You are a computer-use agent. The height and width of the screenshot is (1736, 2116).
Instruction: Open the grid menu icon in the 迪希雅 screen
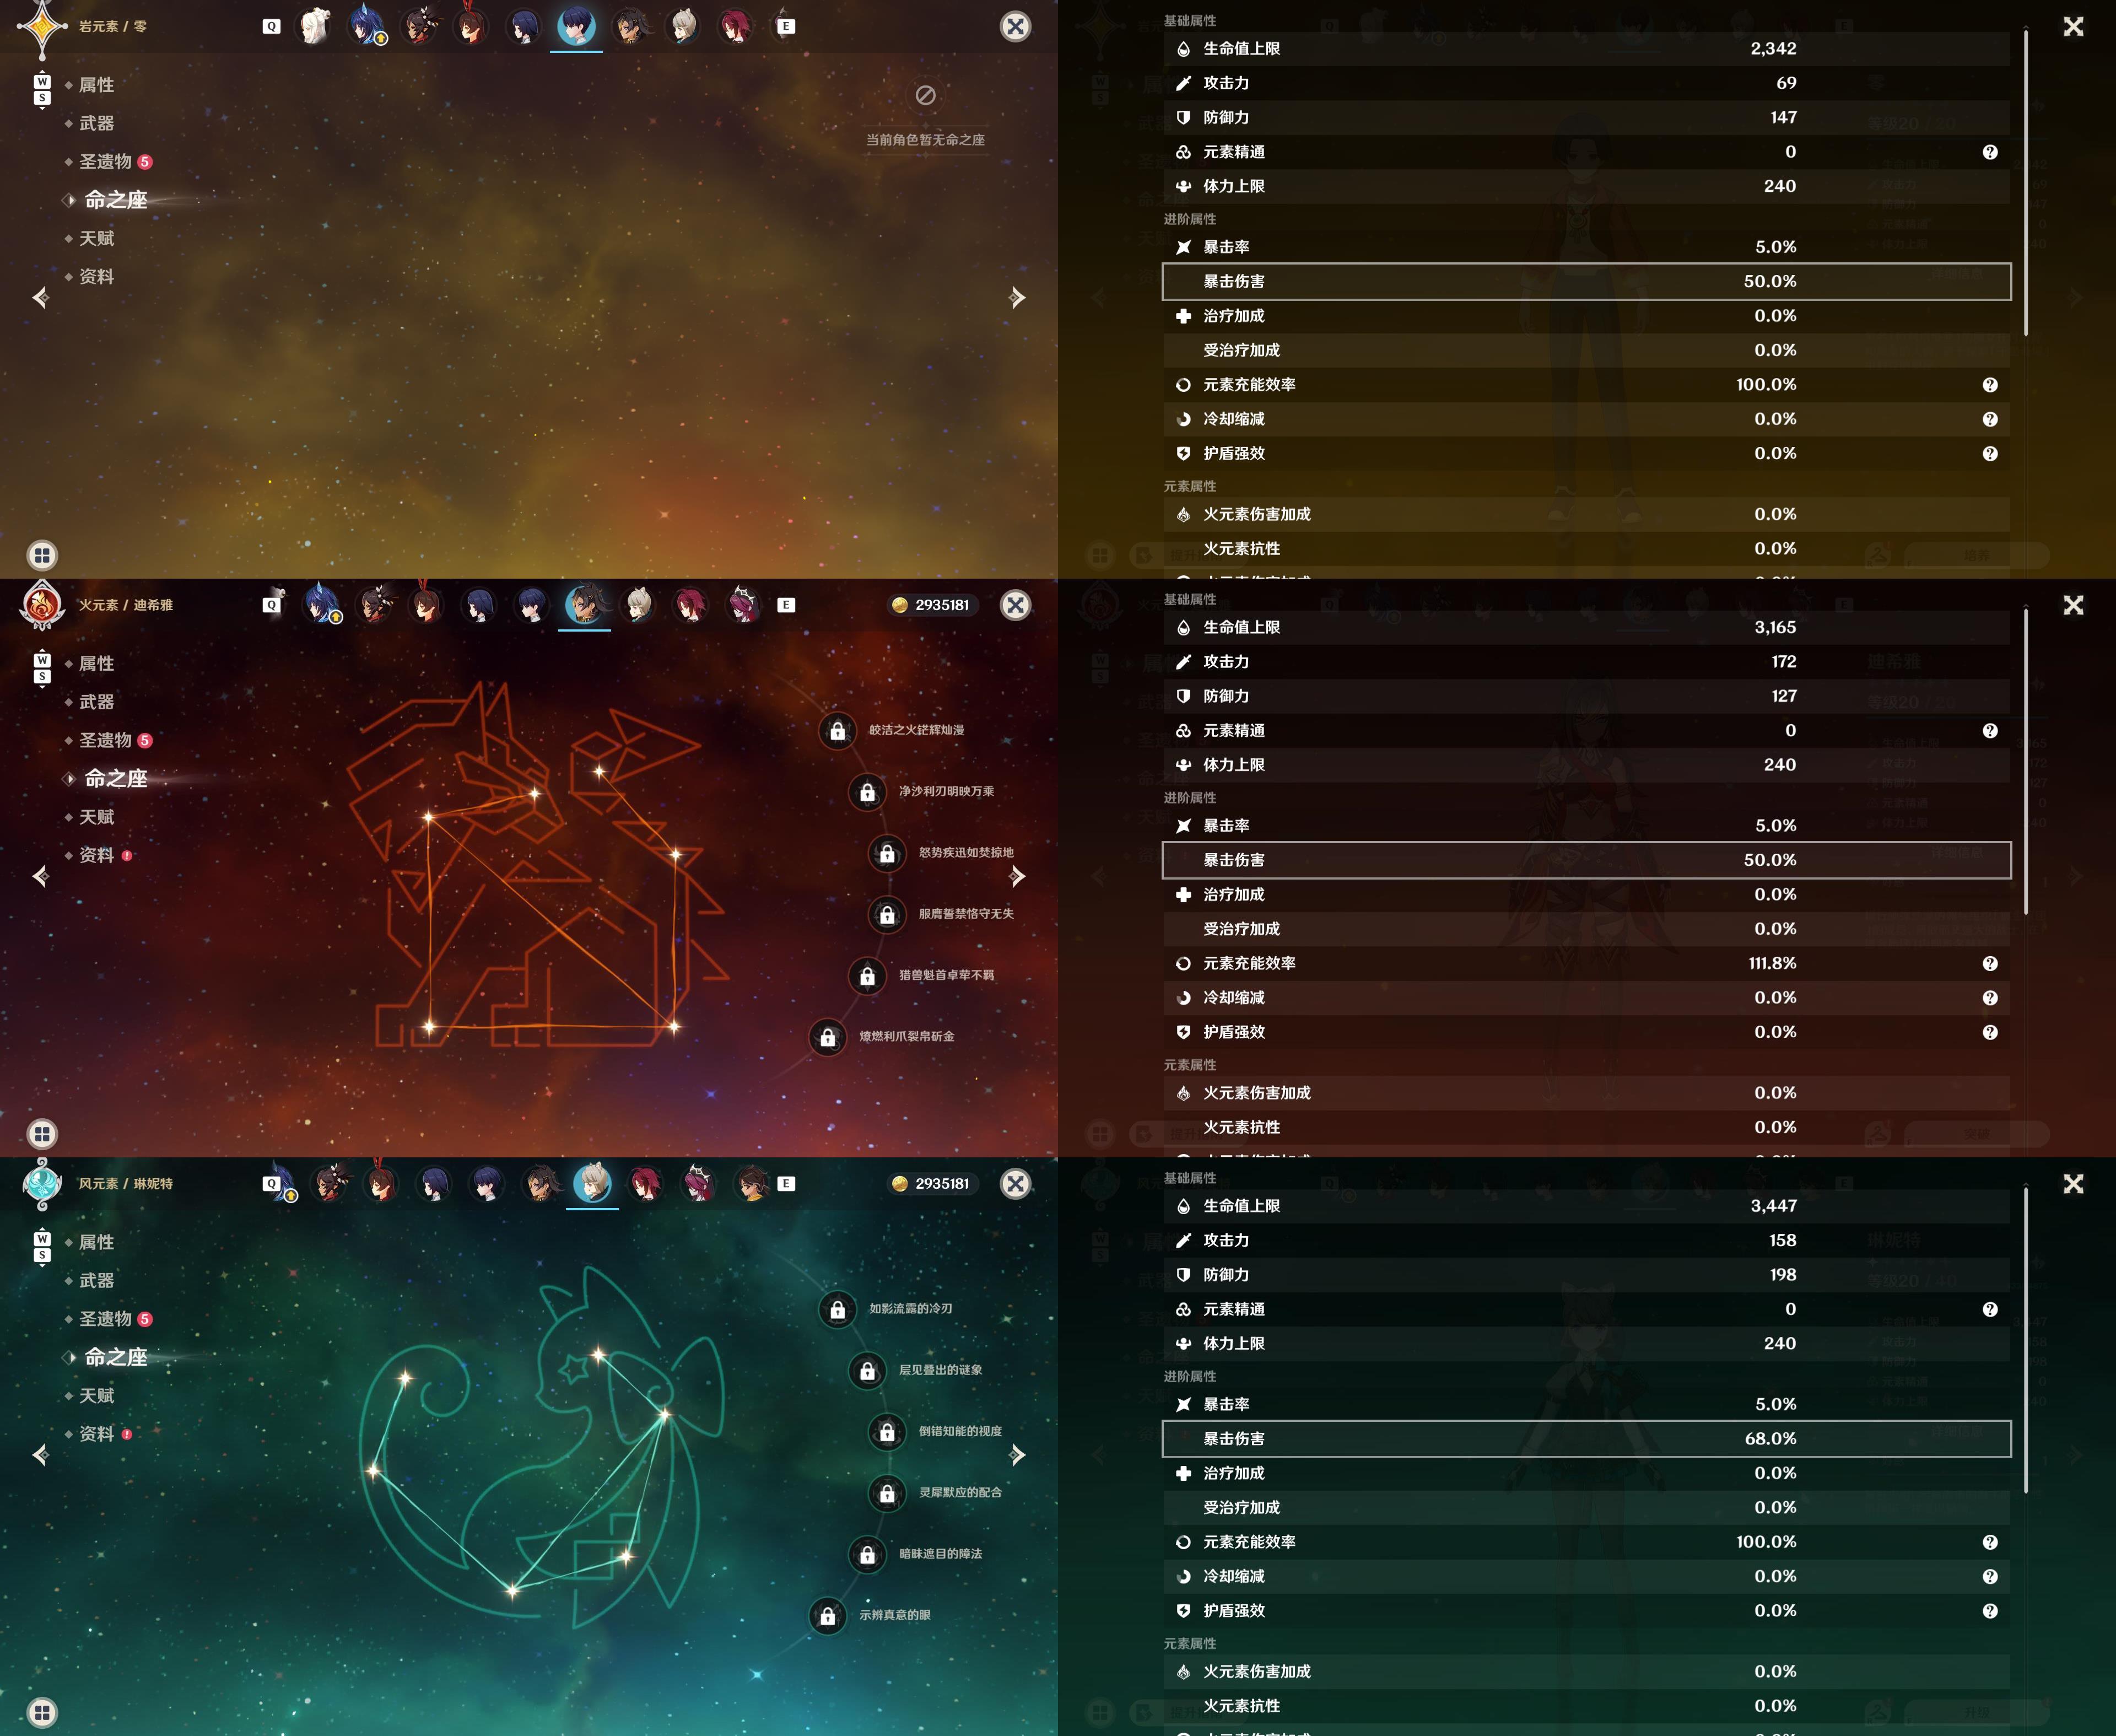[42, 1134]
